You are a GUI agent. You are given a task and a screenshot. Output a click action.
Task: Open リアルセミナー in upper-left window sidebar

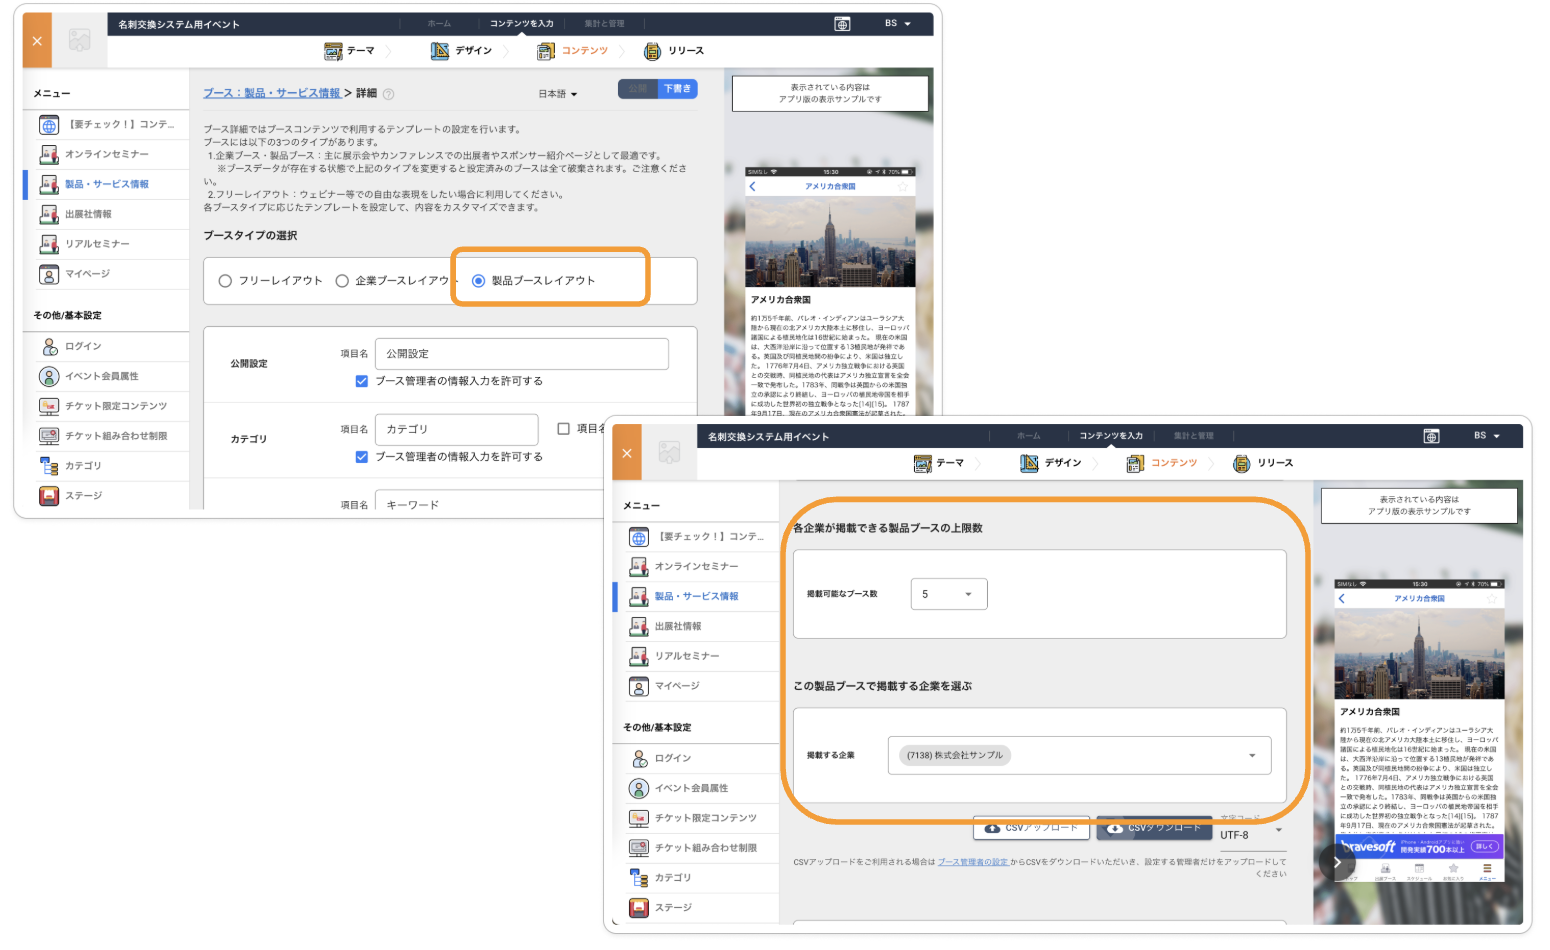[x=106, y=244]
